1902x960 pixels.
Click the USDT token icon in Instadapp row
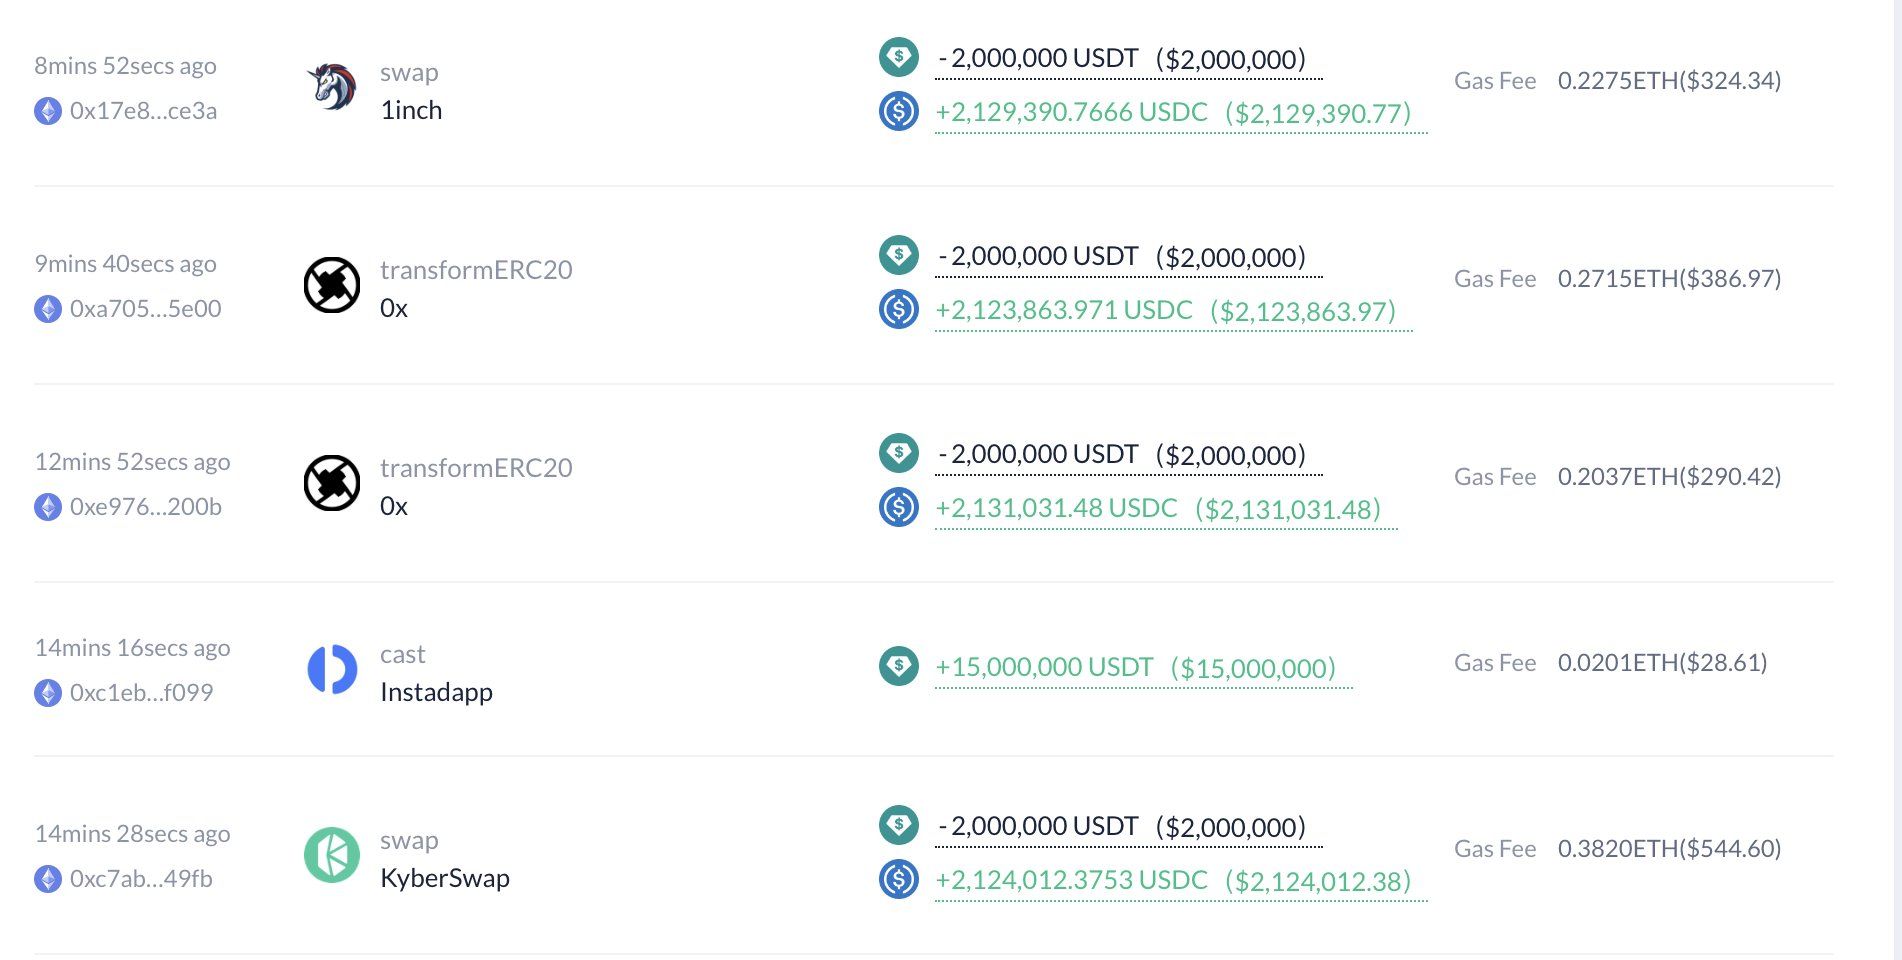[899, 665]
